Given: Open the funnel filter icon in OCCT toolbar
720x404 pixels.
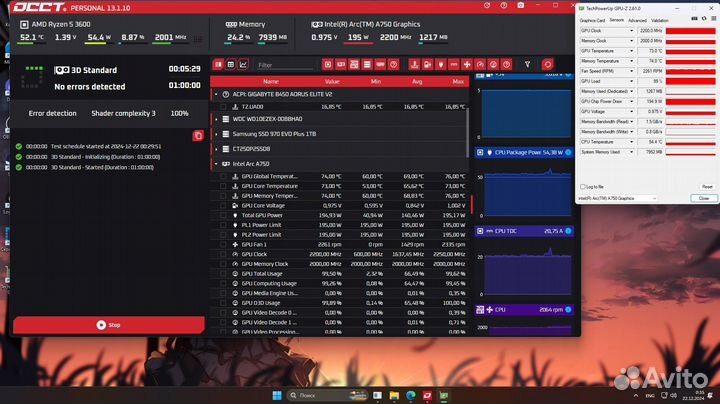Looking at the screenshot, I should coord(528,65).
